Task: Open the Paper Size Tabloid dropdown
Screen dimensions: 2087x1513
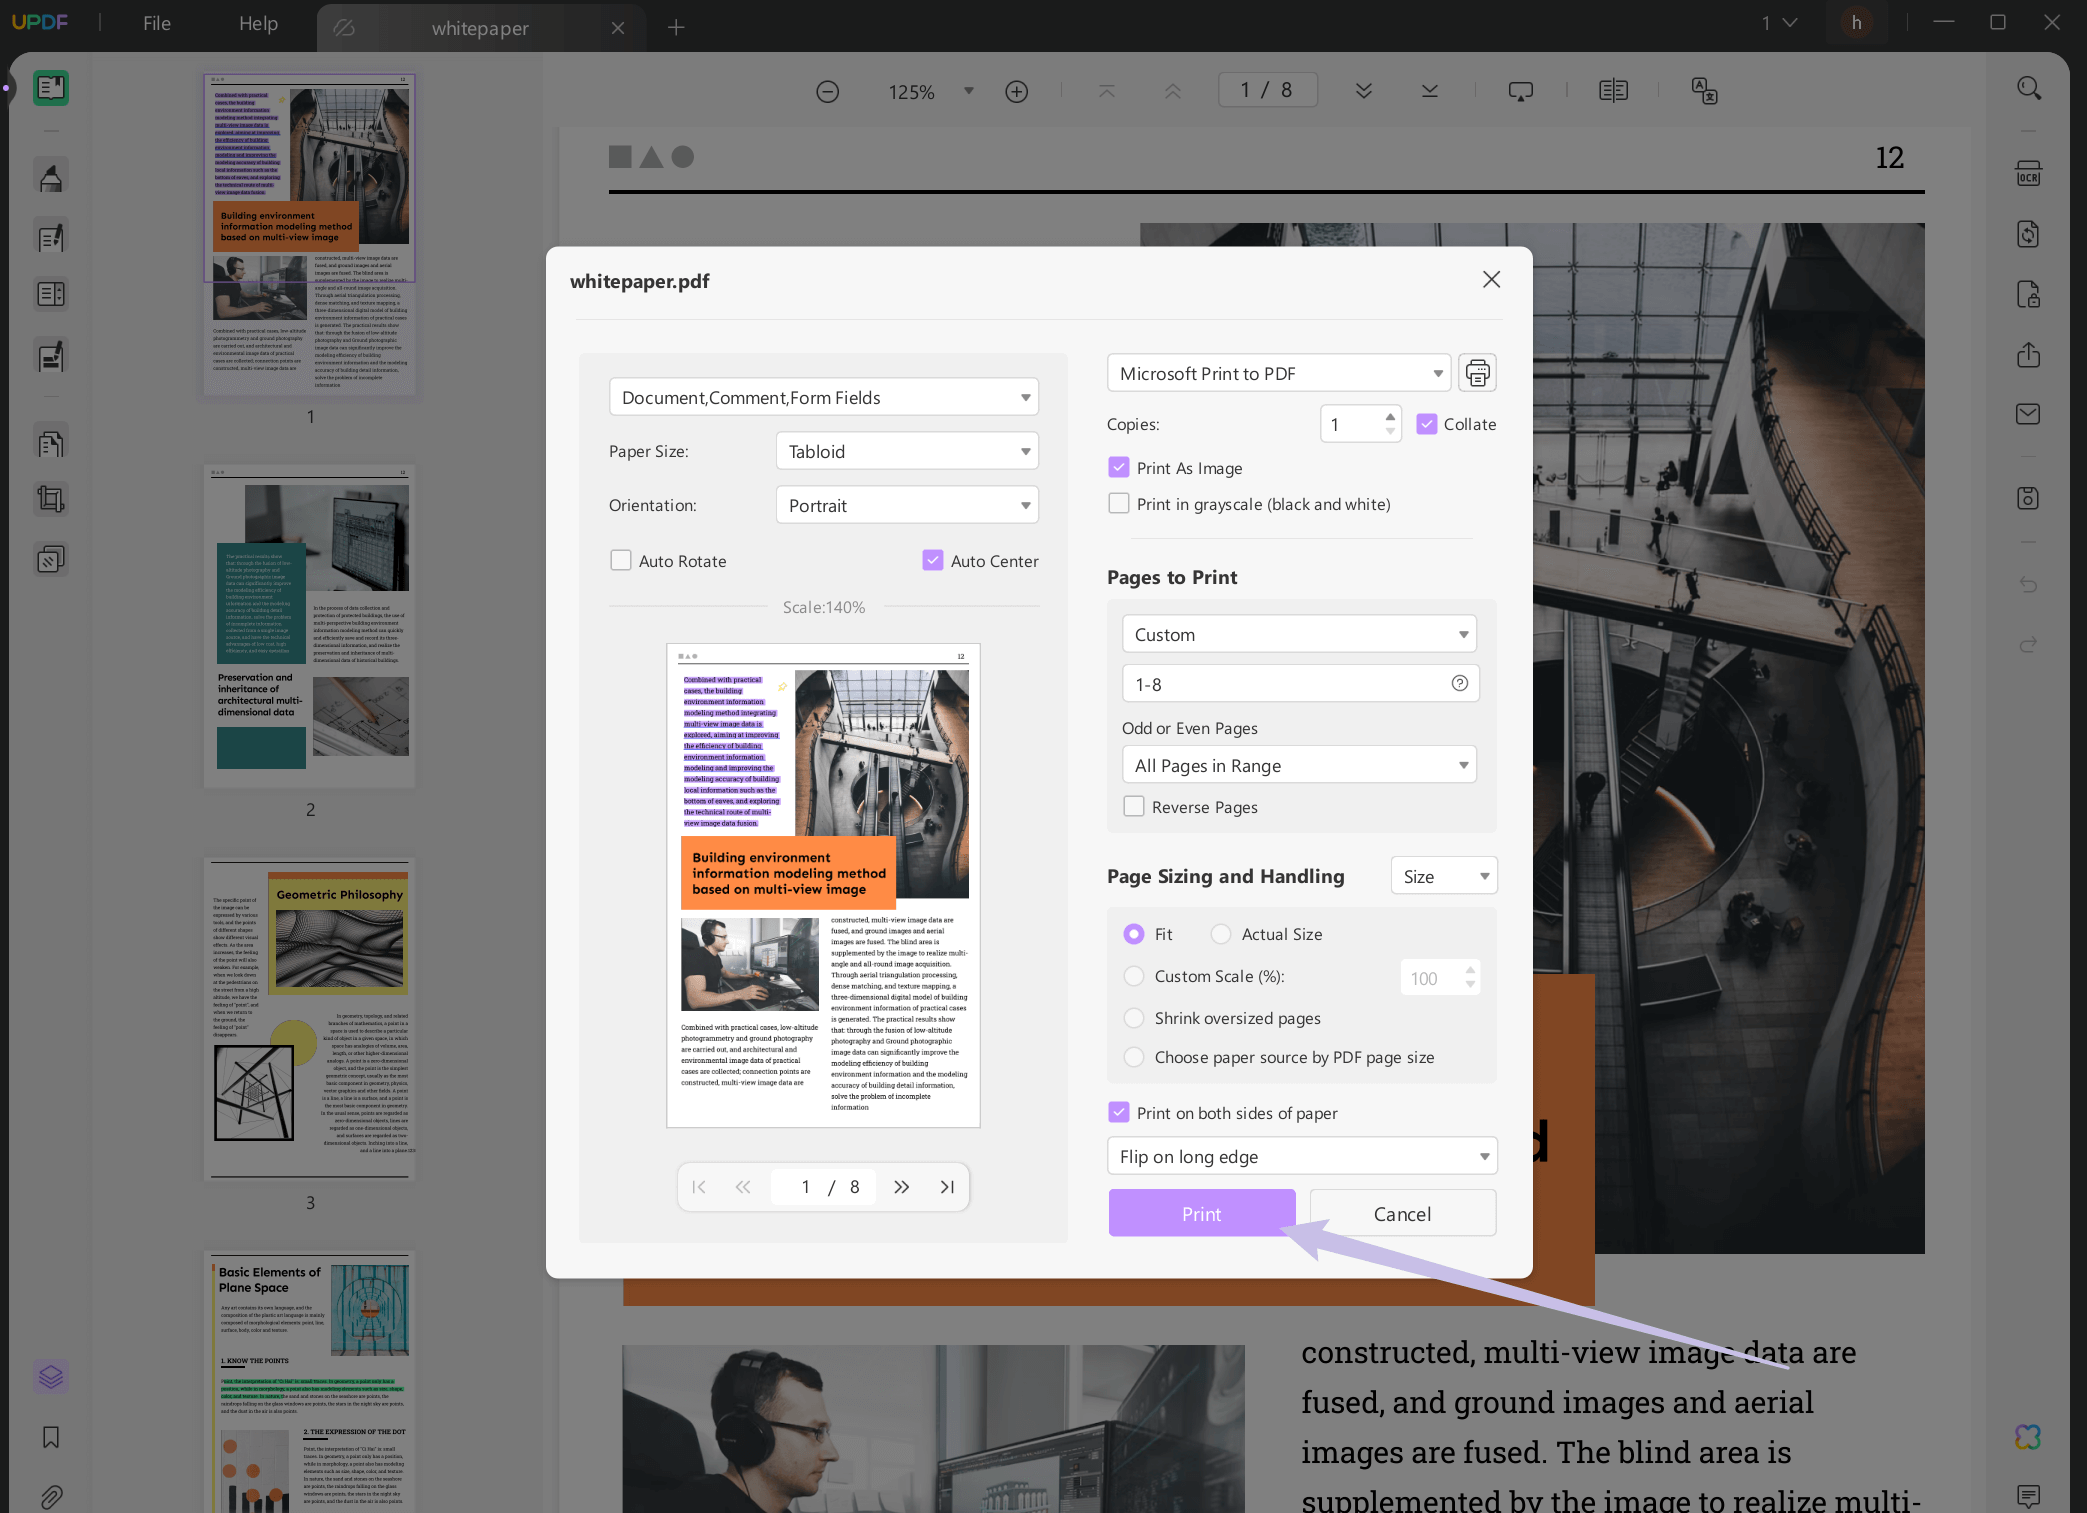Action: [906, 451]
